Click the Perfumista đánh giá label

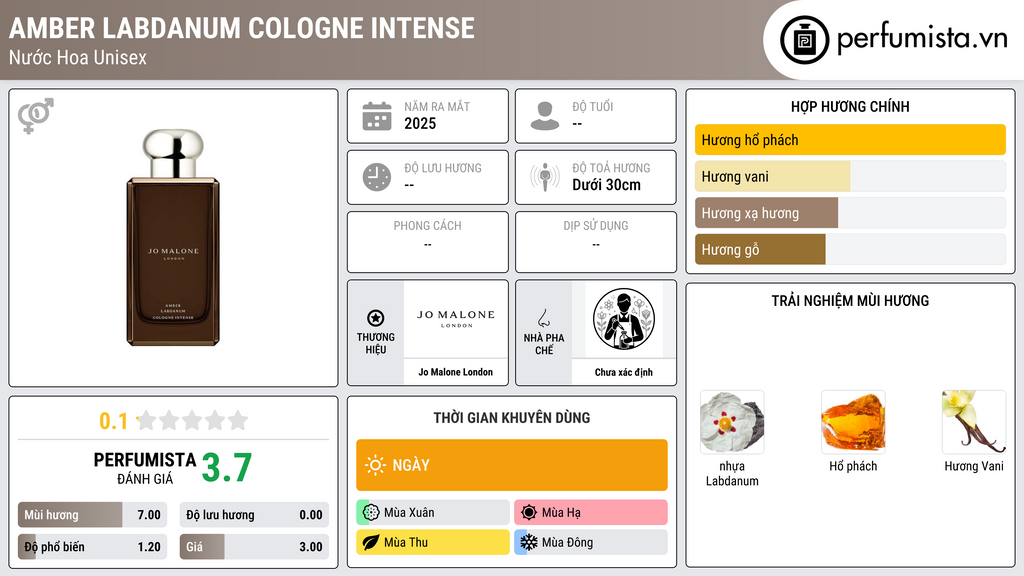[x=145, y=469]
